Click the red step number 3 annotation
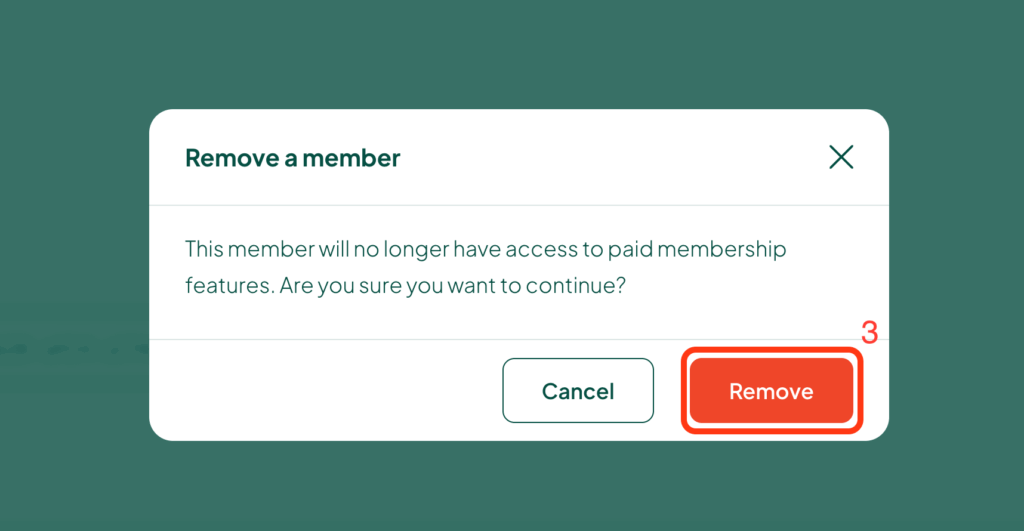1024x531 pixels. pyautogui.click(x=869, y=332)
